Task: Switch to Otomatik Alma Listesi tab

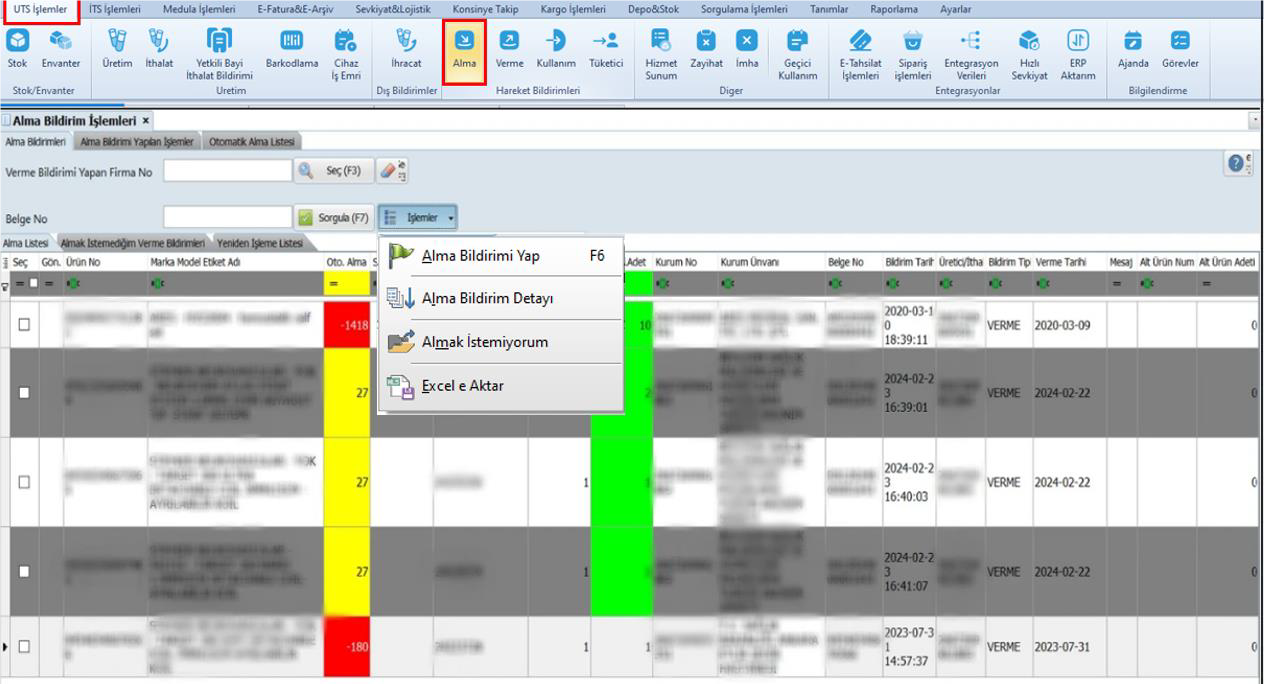Action: tap(251, 142)
